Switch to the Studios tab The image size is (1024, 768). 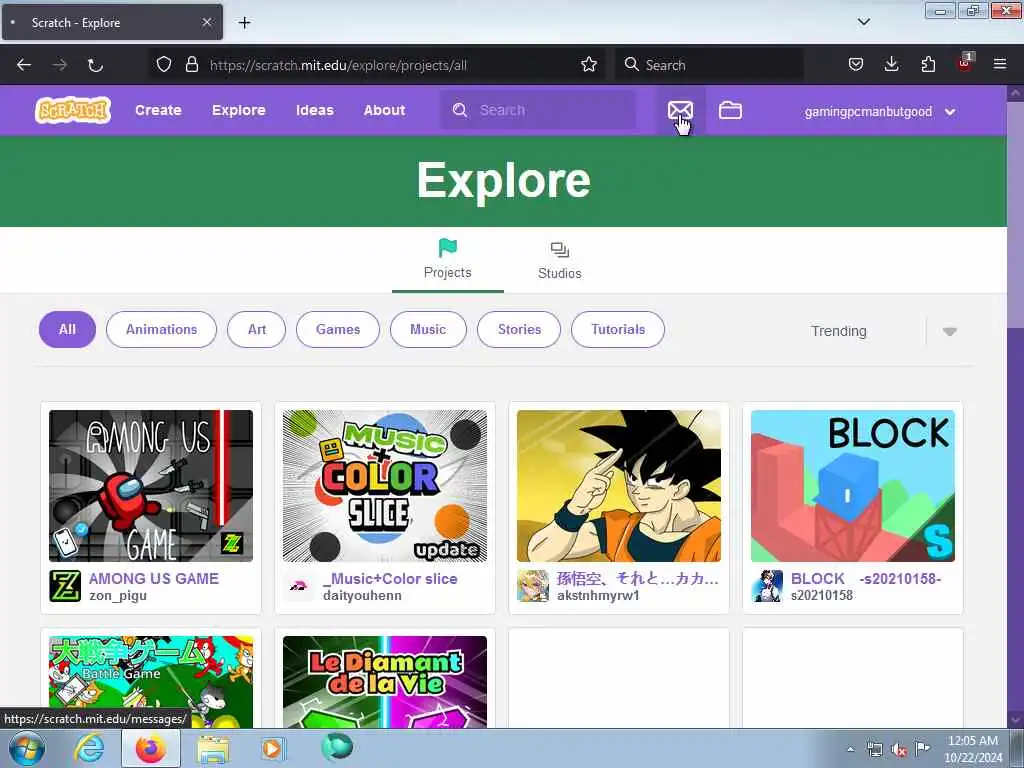click(560, 259)
